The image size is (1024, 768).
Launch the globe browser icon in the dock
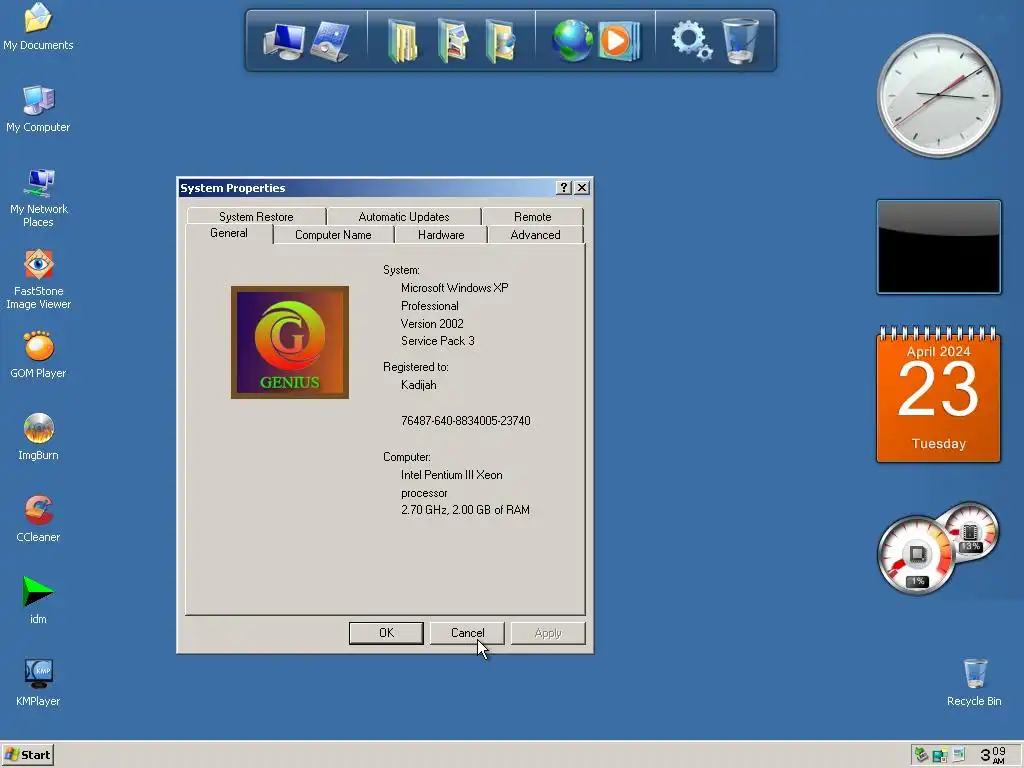point(572,40)
